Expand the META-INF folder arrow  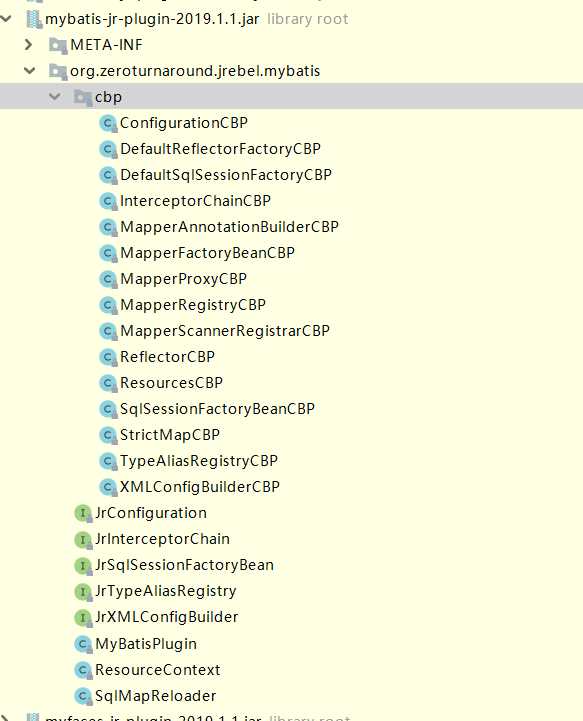(29, 45)
